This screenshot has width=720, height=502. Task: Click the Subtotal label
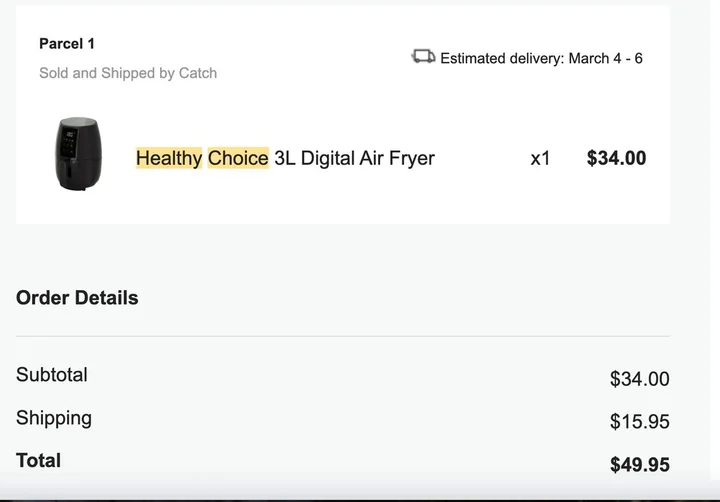coord(52,375)
